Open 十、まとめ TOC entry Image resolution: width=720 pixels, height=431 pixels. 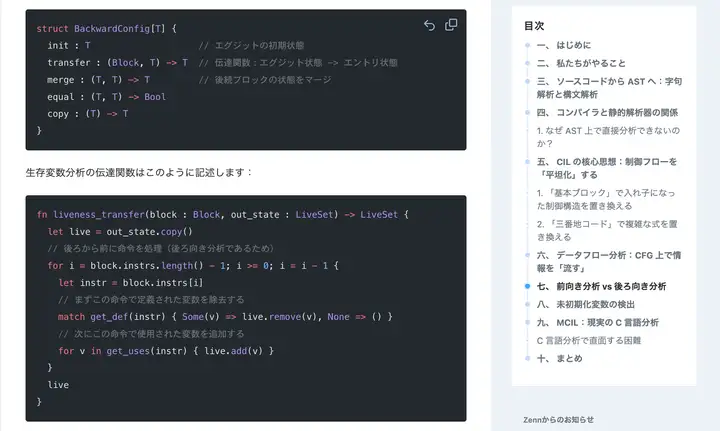(559, 358)
